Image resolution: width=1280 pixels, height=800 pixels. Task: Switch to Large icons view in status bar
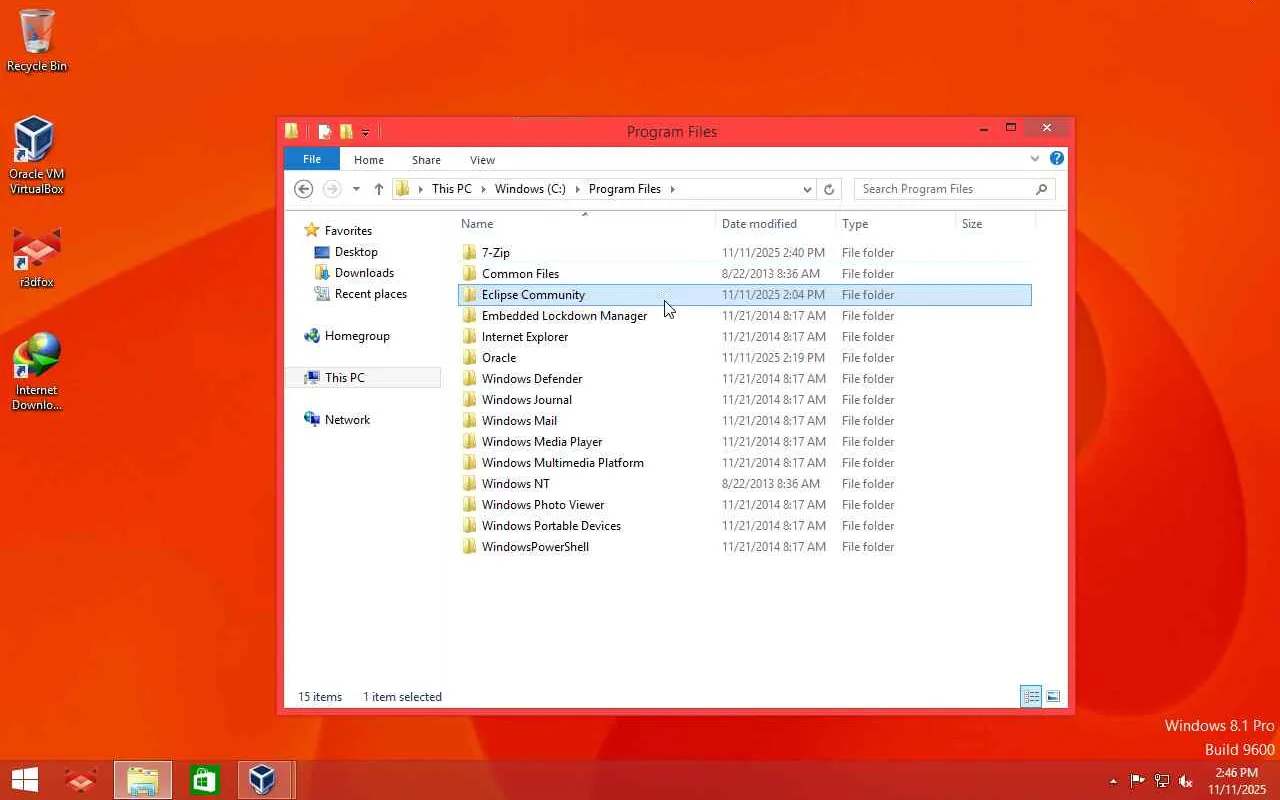coord(1053,697)
